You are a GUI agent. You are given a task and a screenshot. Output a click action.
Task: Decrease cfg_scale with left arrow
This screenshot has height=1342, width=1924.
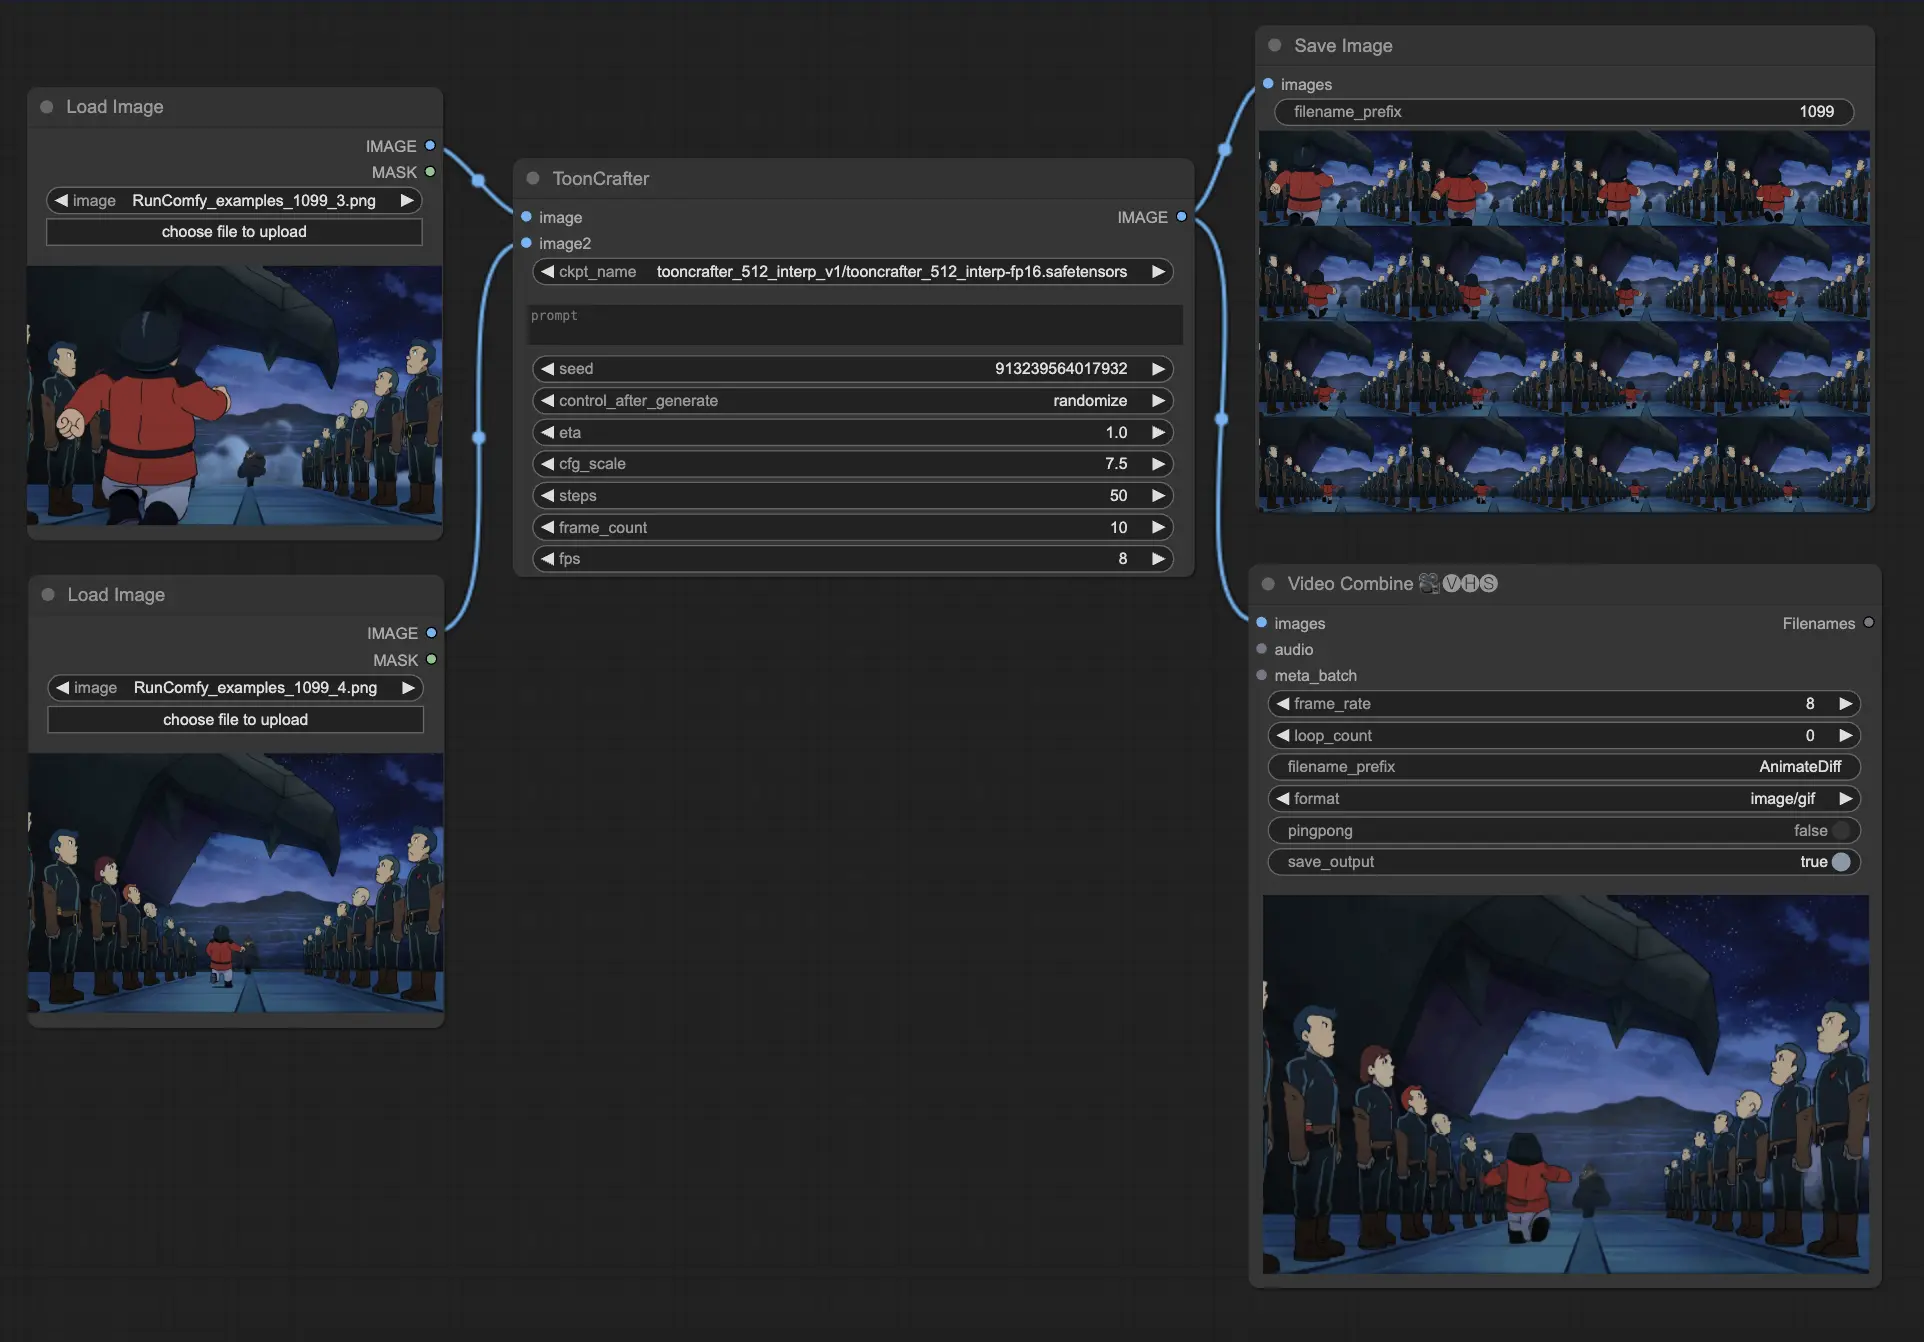pyautogui.click(x=547, y=464)
